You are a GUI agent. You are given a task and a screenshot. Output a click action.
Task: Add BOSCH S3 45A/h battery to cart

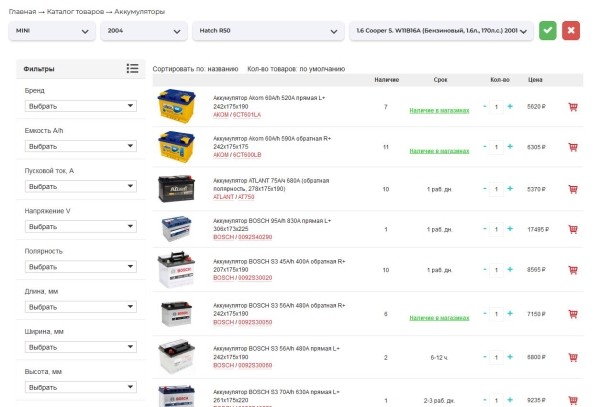click(x=573, y=270)
